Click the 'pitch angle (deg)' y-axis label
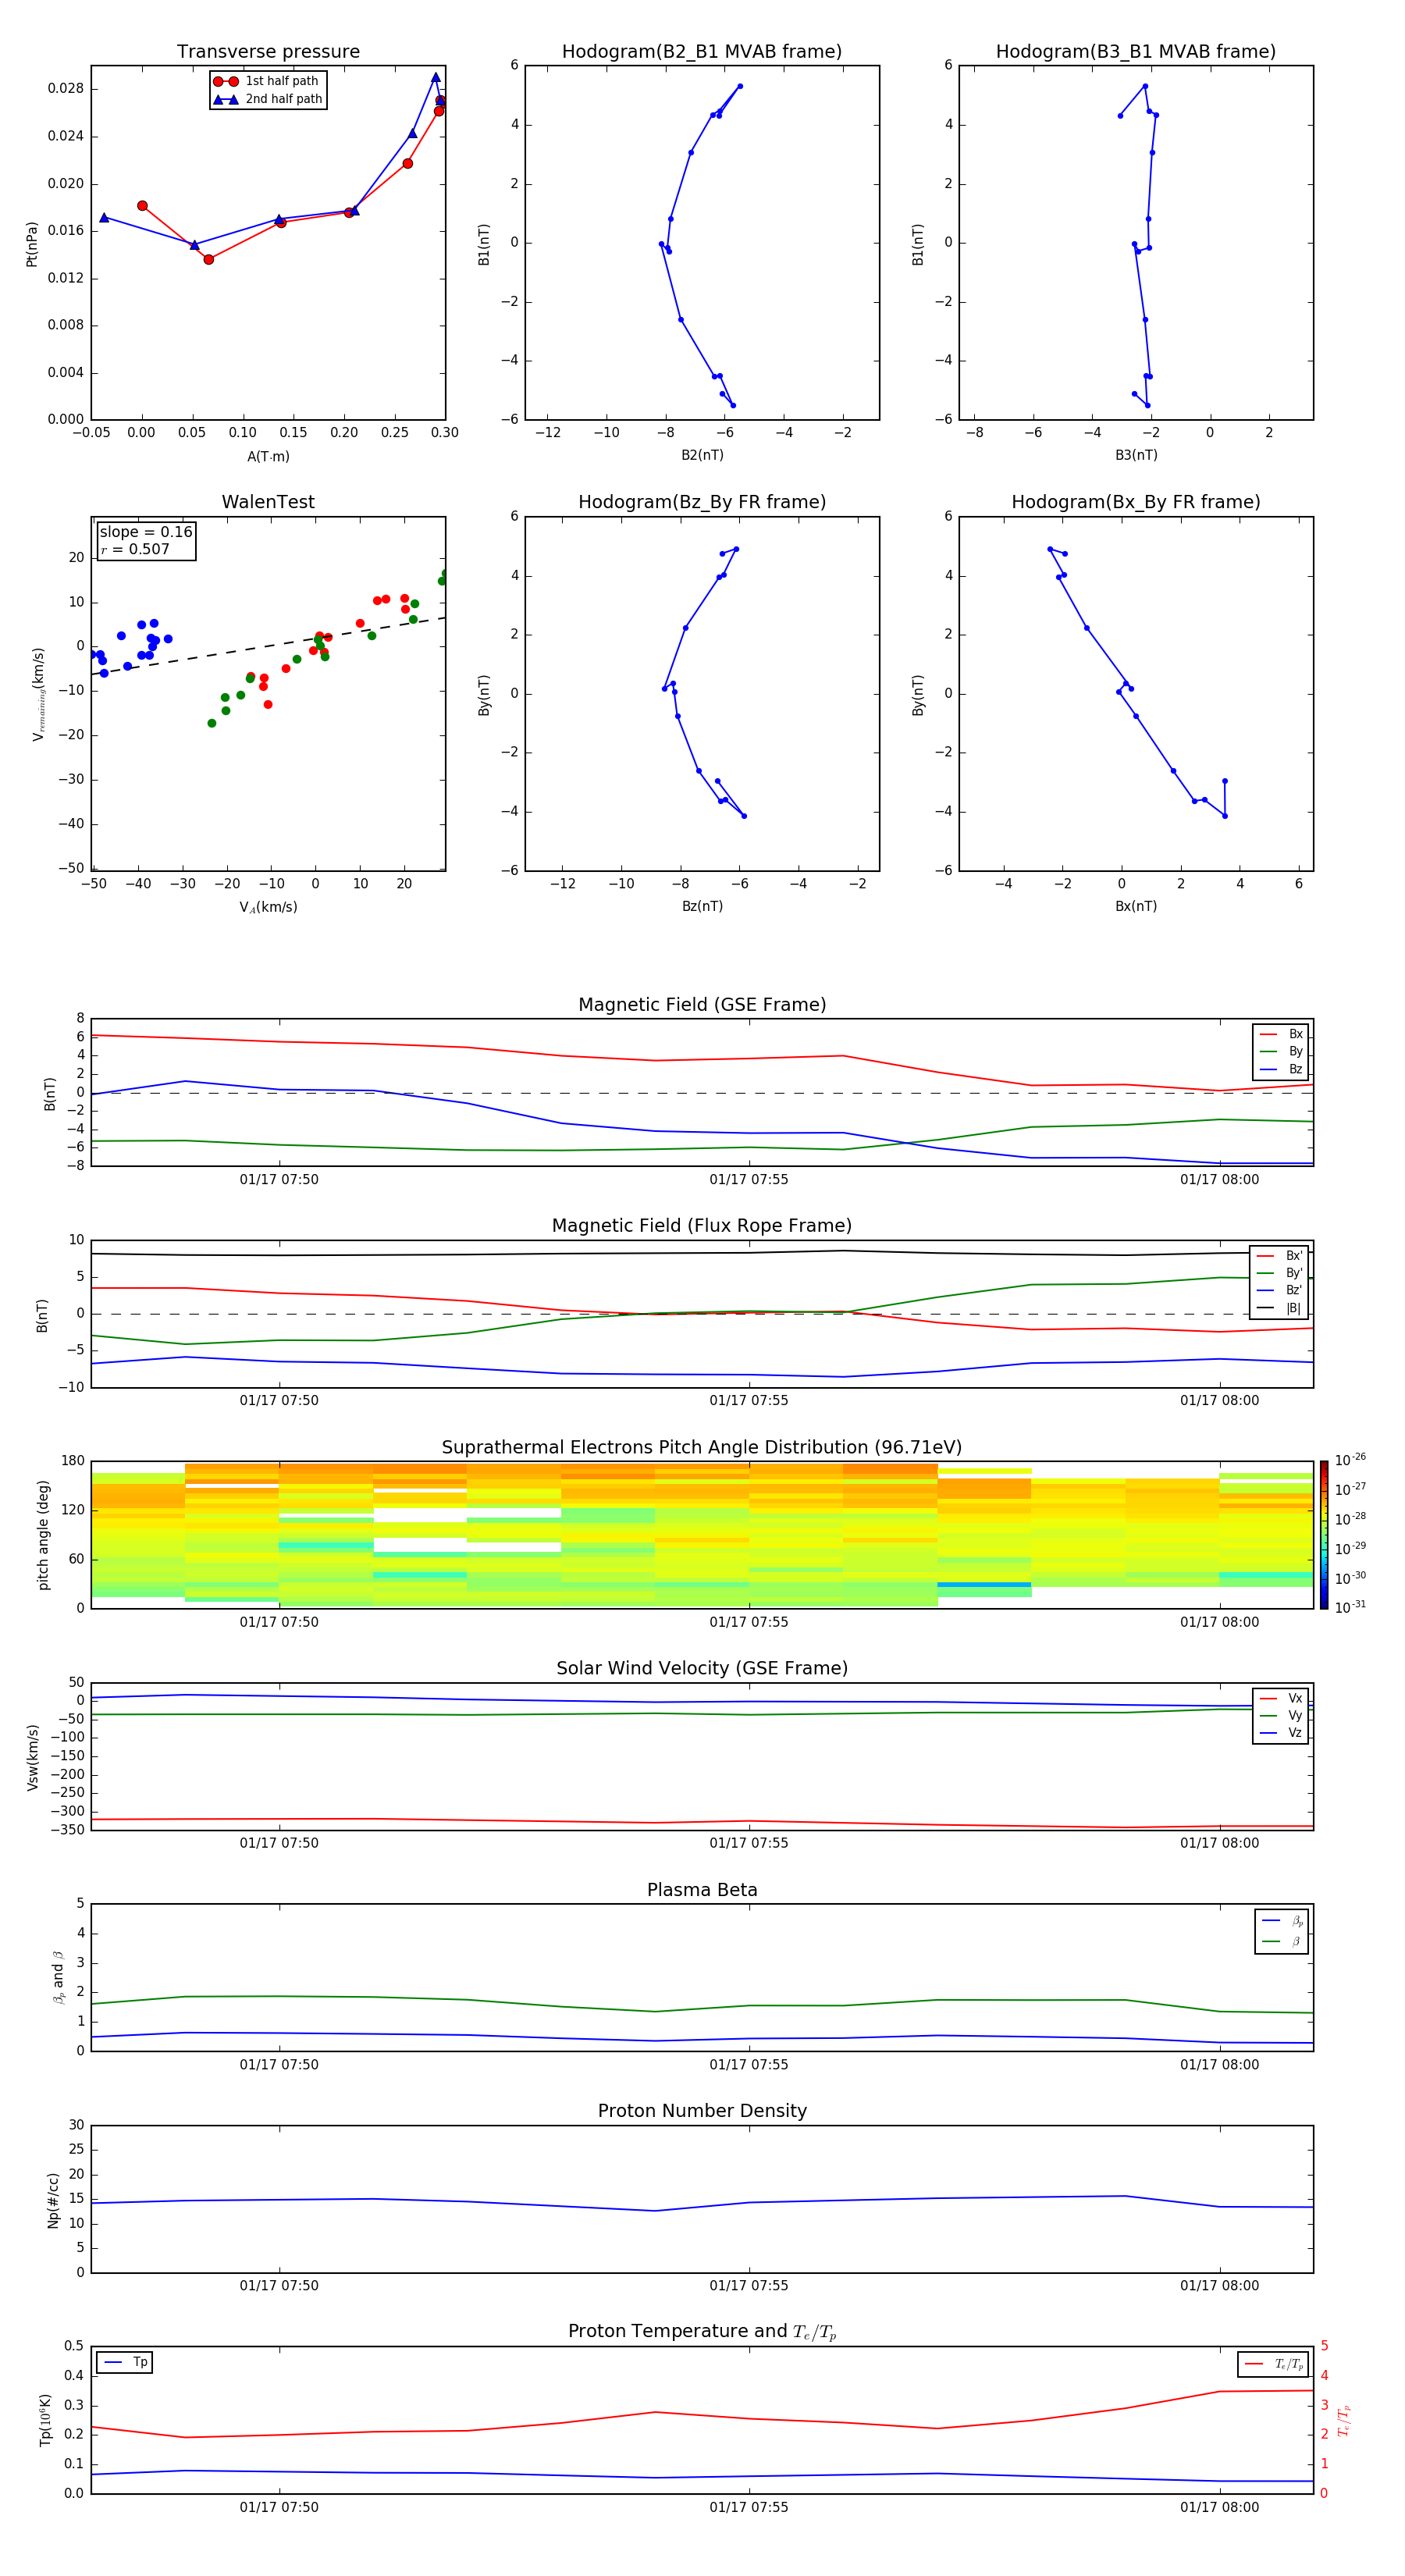Screen dimensions: 1405x2576 (x=43, y=1535)
